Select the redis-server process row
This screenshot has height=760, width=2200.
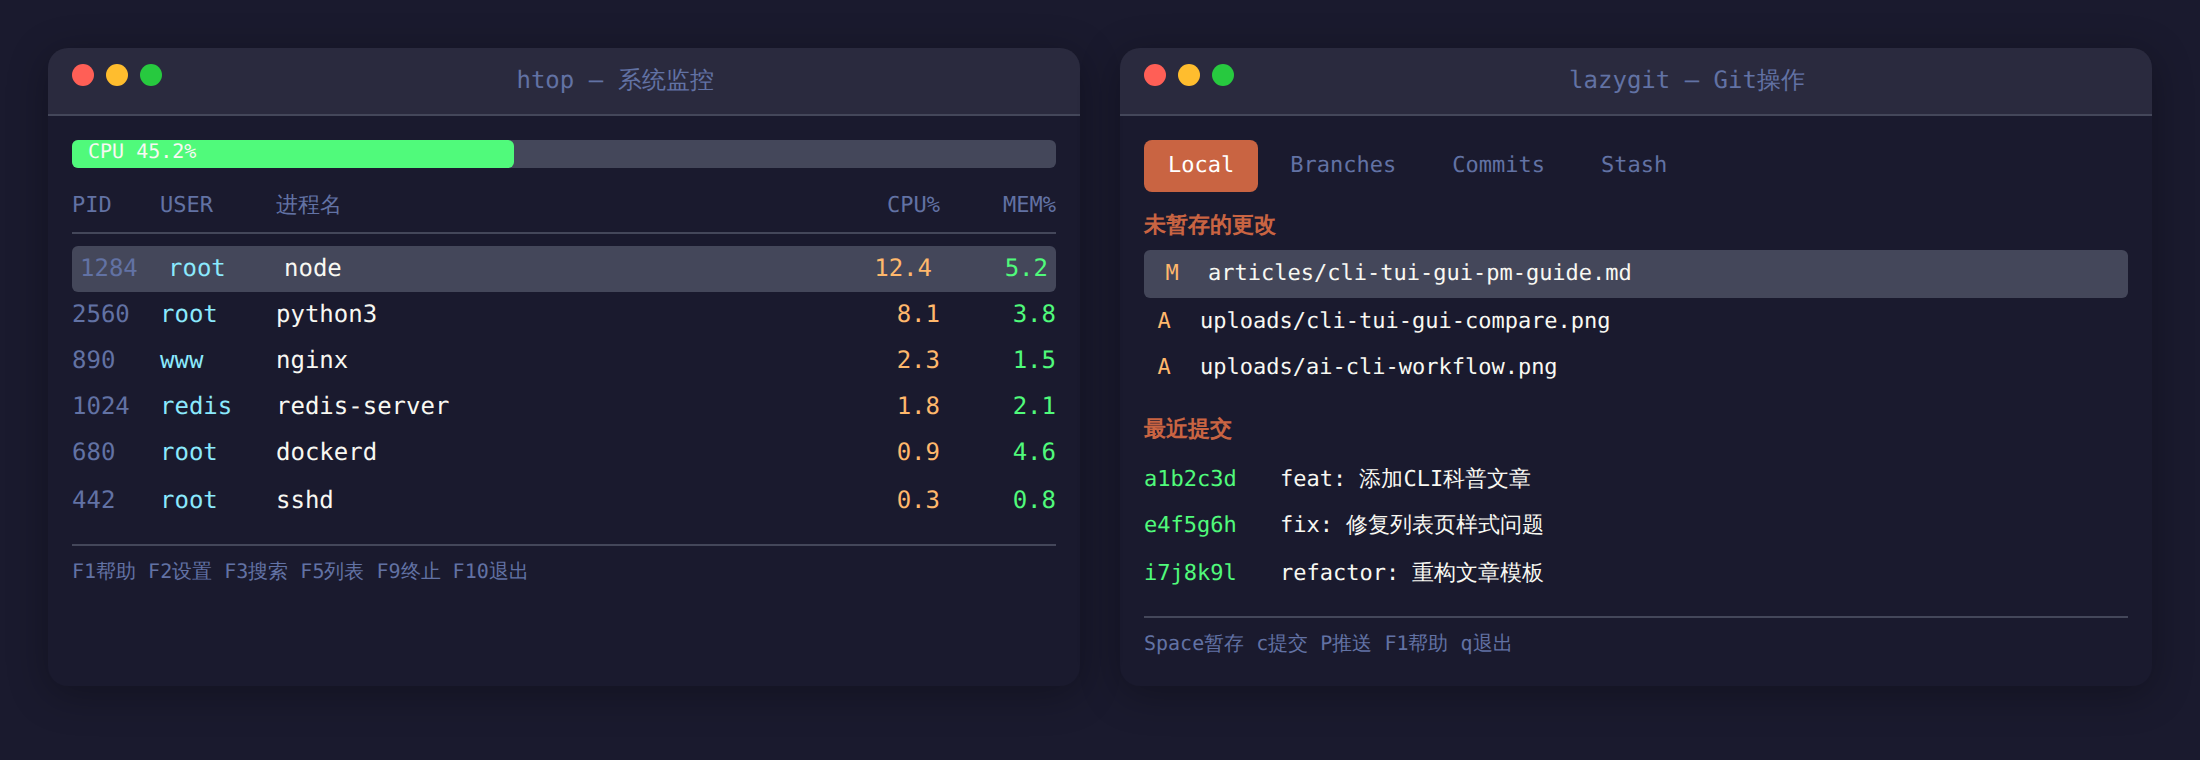point(564,406)
